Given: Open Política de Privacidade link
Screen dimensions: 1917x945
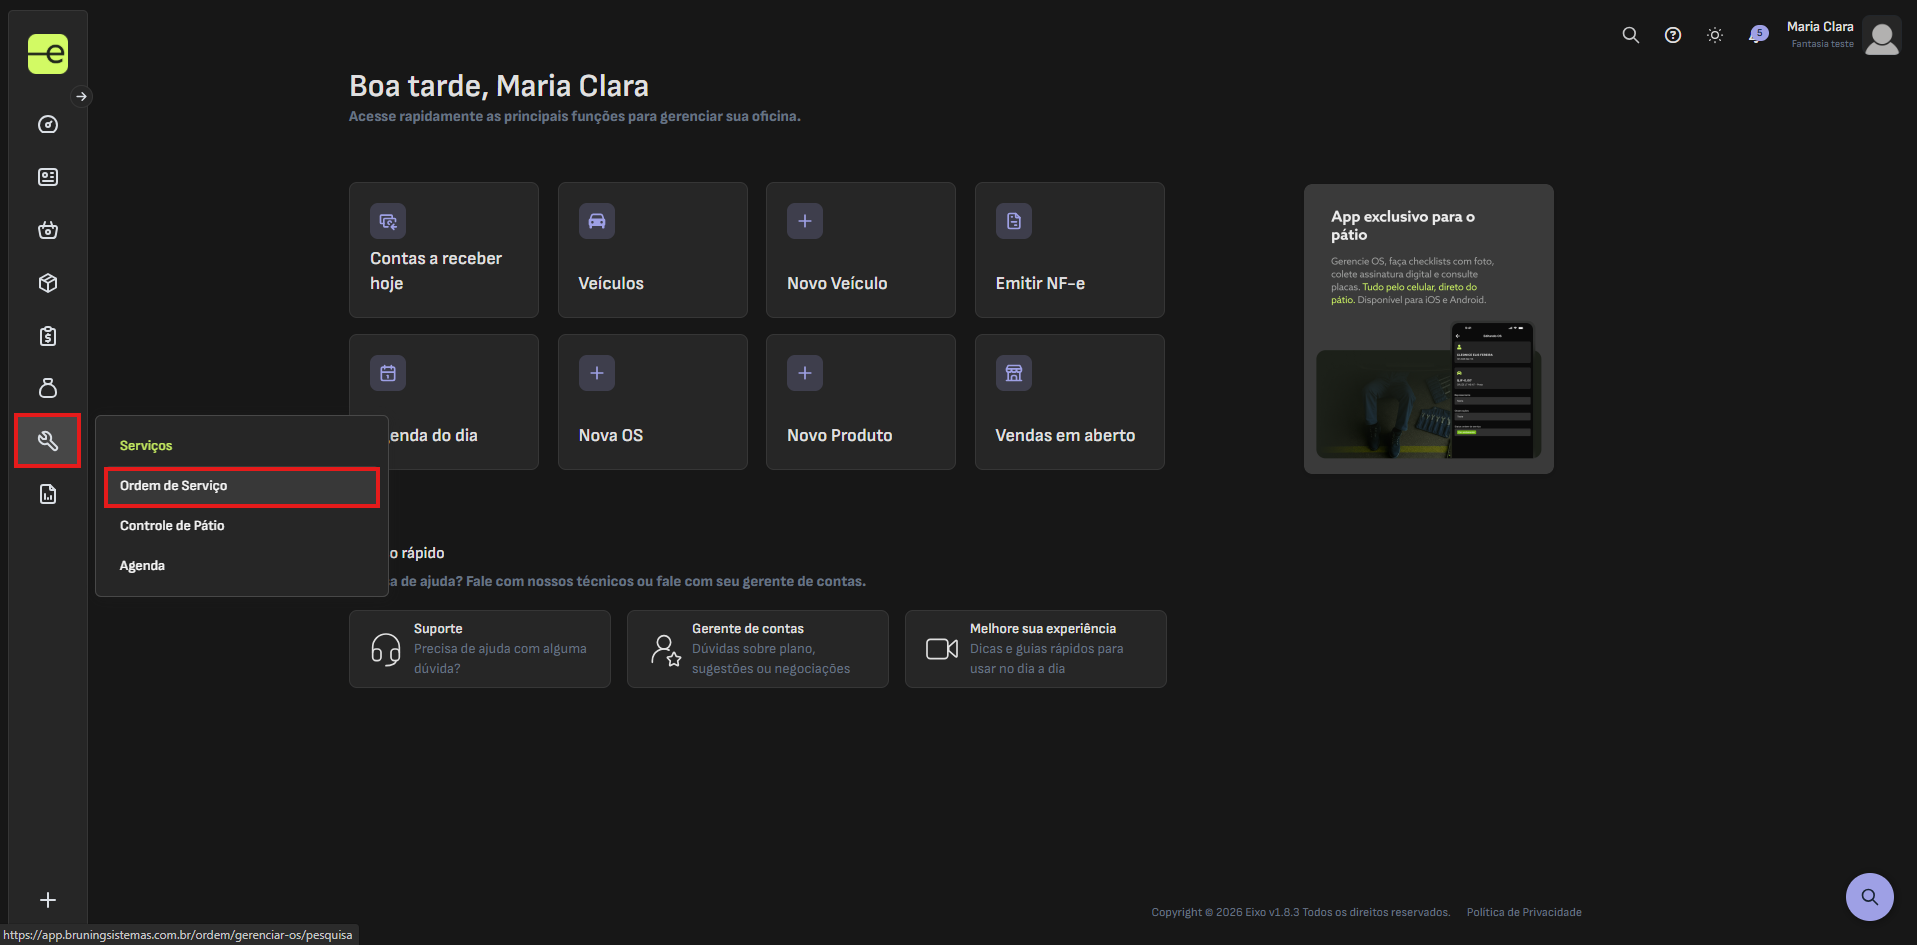Looking at the screenshot, I should tap(1524, 912).
